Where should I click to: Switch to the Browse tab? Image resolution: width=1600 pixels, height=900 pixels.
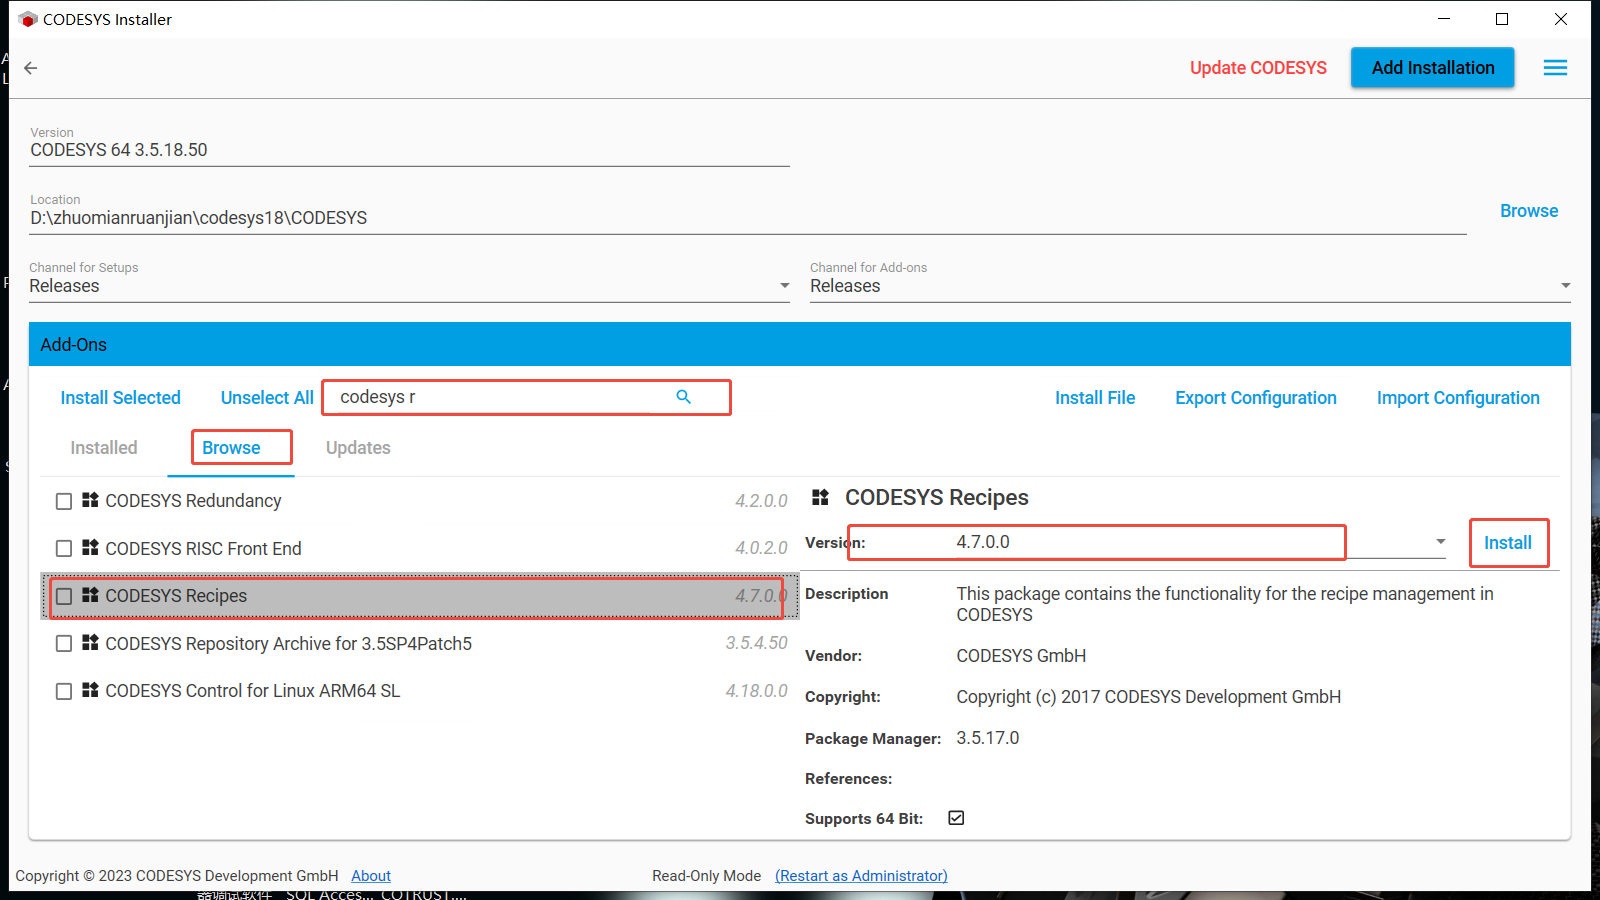231,448
